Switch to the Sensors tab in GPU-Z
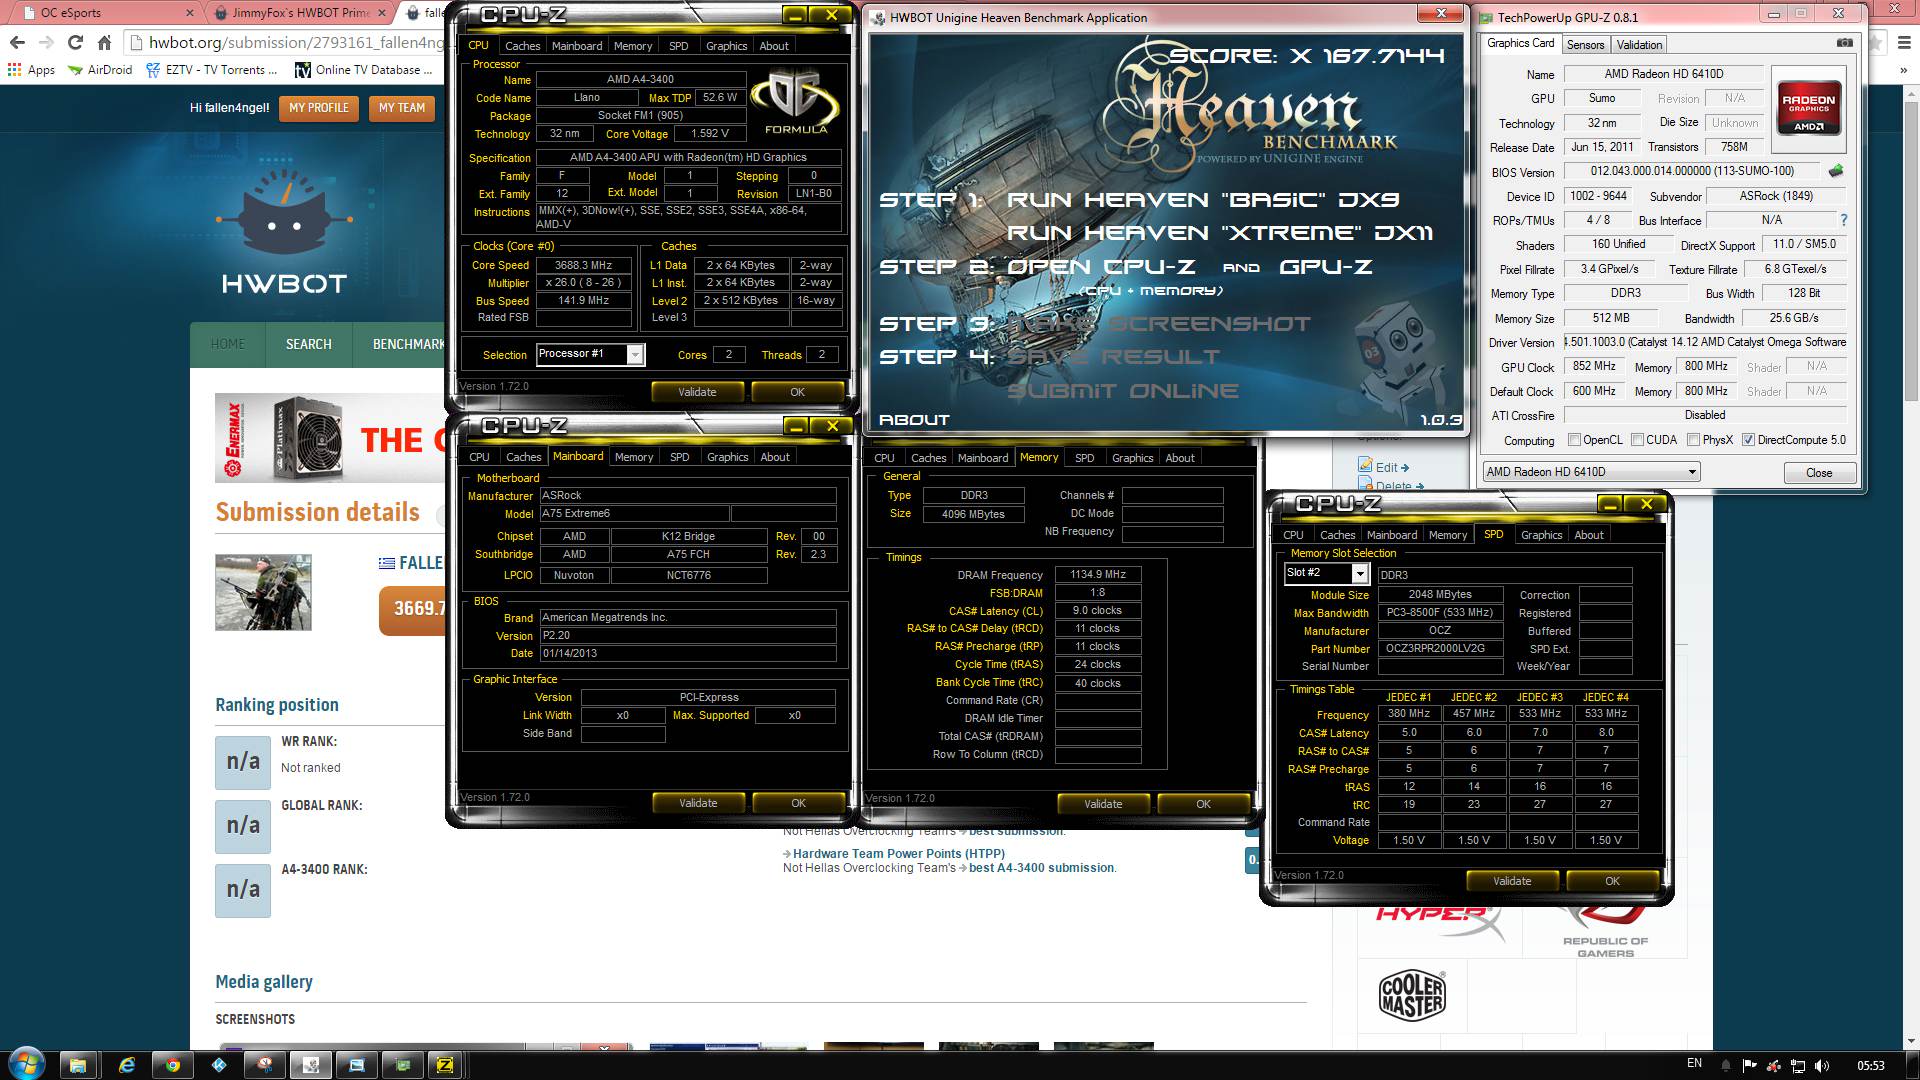This screenshot has height=1080, width=1920. [x=1585, y=45]
